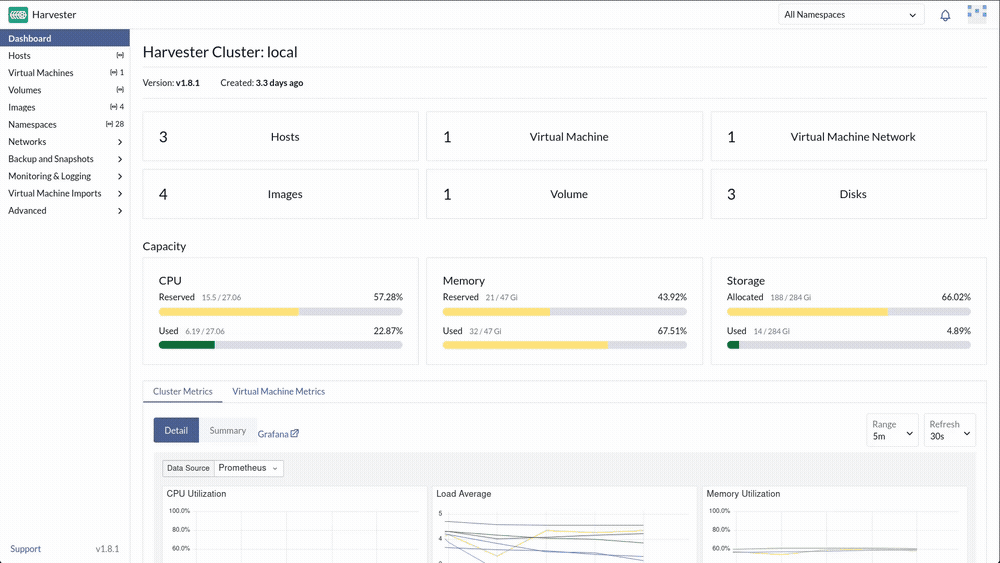Viewport: 1000px width, 563px height.
Task: Click the Harvester logo icon
Action: click(18, 15)
